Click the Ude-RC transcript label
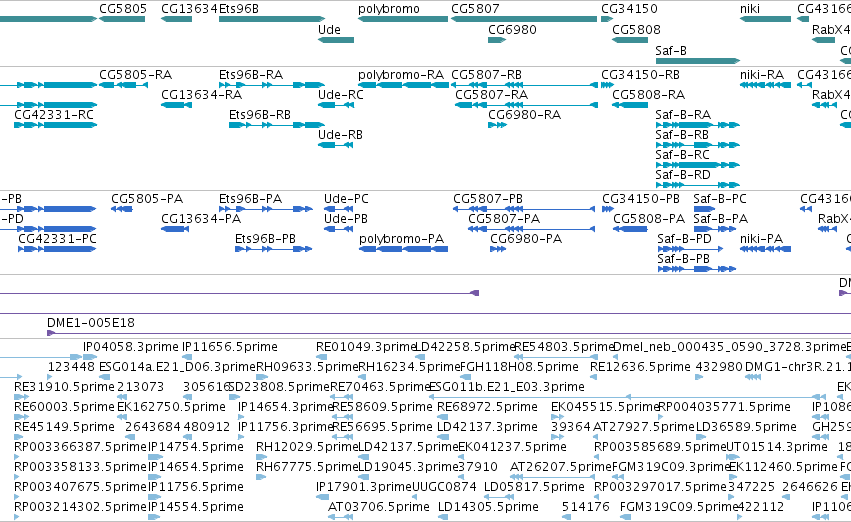The height and width of the screenshot is (522, 851). (x=340, y=94)
